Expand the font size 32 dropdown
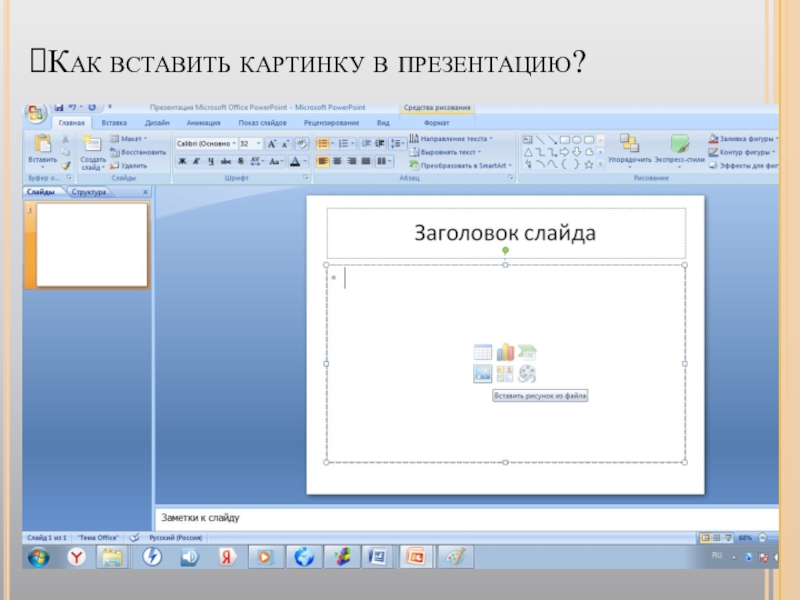Viewport: 800px width, 600px height. 257,144
